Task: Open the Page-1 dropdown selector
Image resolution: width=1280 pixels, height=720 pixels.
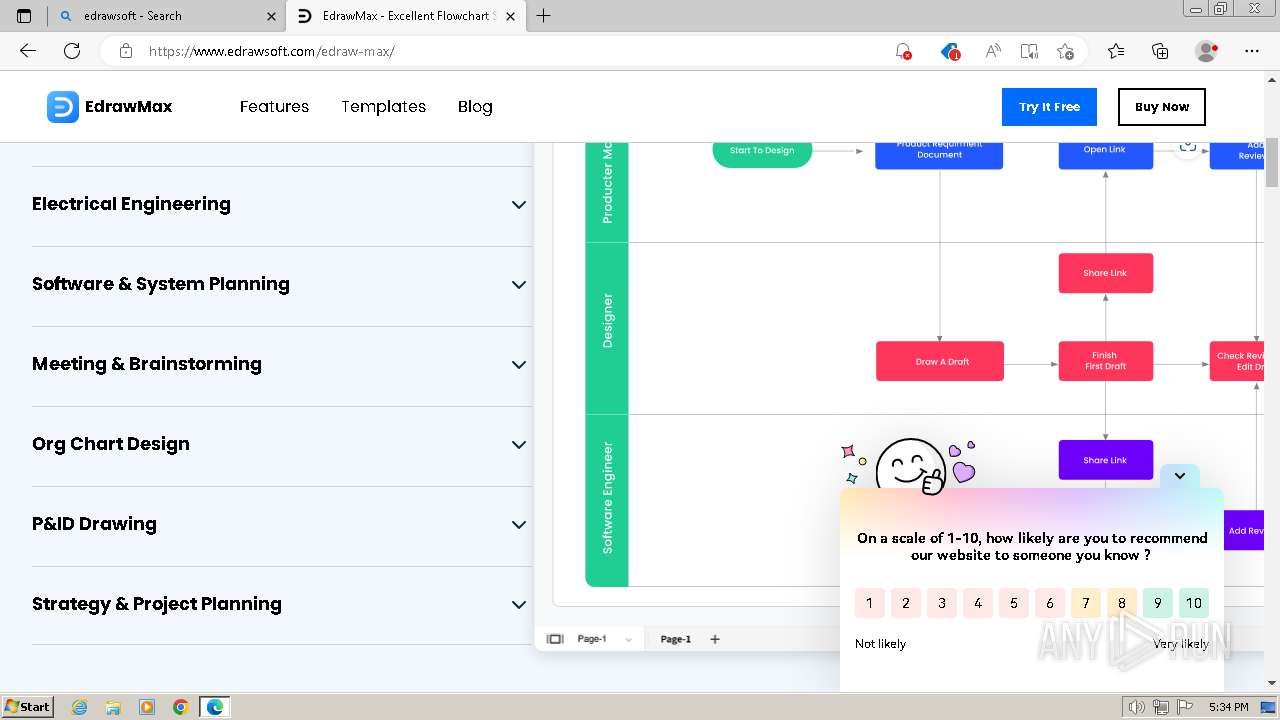Action: pos(605,639)
